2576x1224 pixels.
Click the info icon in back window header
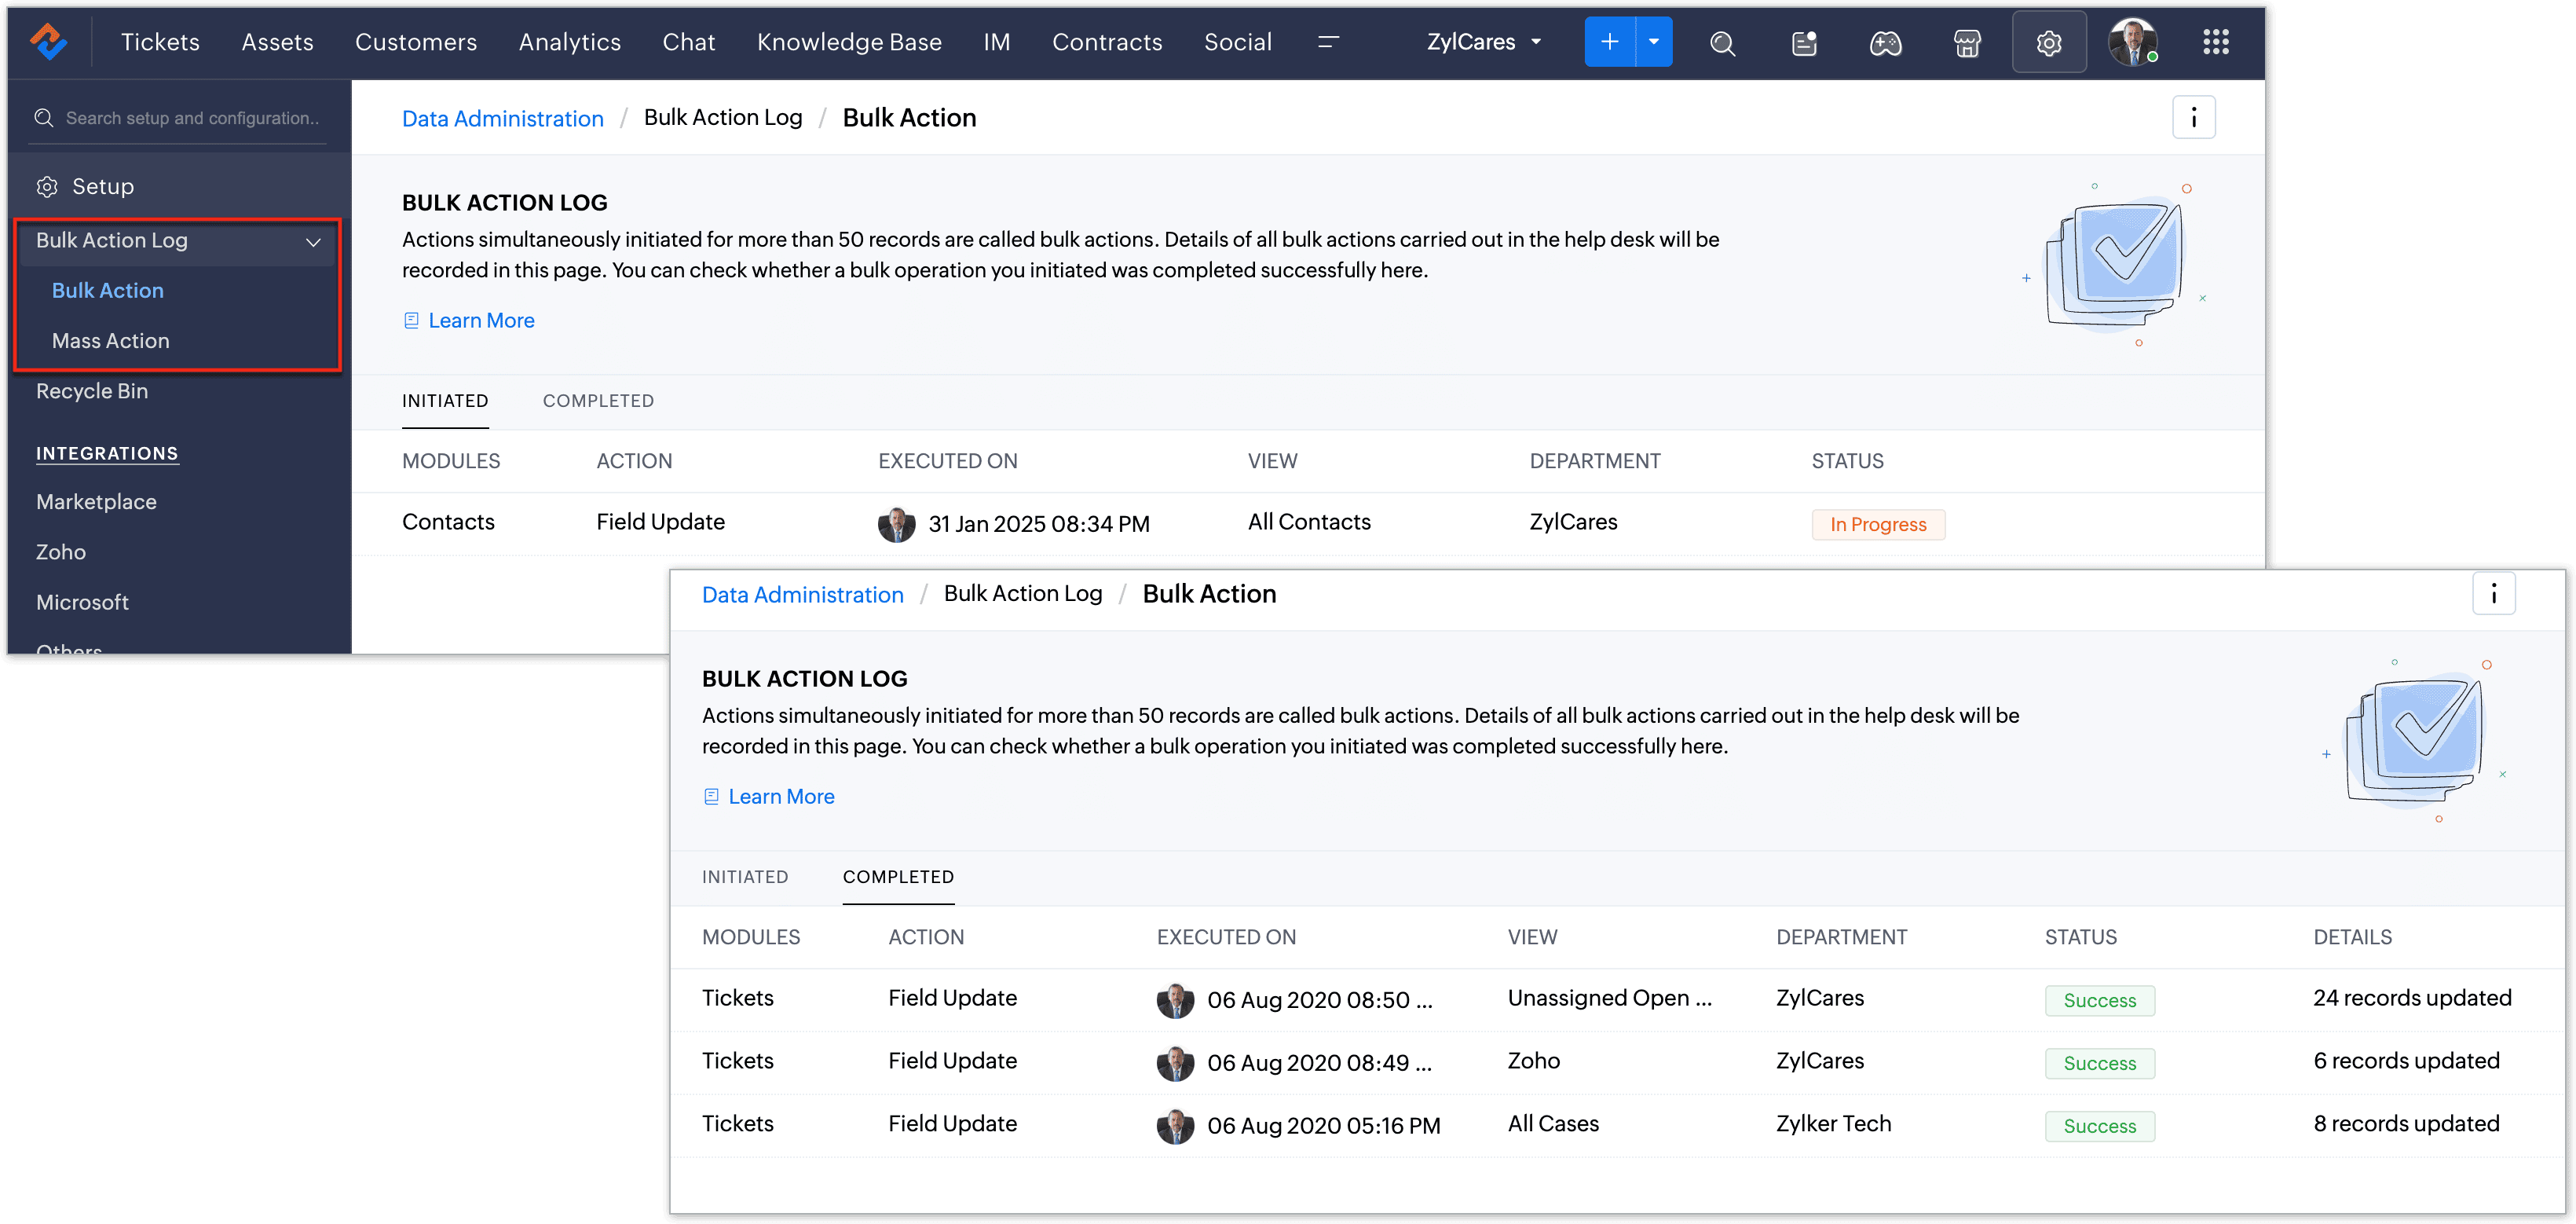(x=2194, y=118)
